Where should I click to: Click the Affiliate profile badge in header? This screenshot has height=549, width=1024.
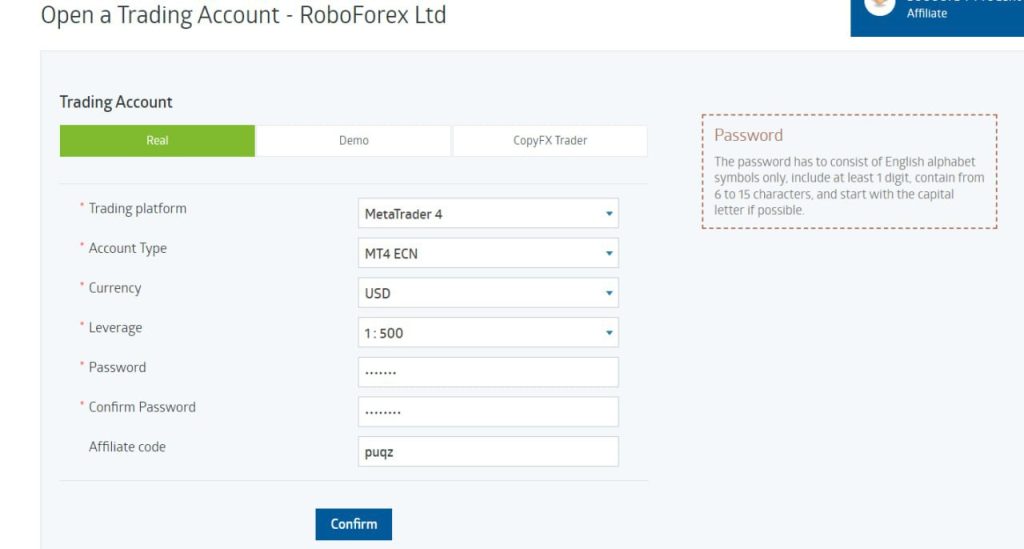tap(936, 16)
